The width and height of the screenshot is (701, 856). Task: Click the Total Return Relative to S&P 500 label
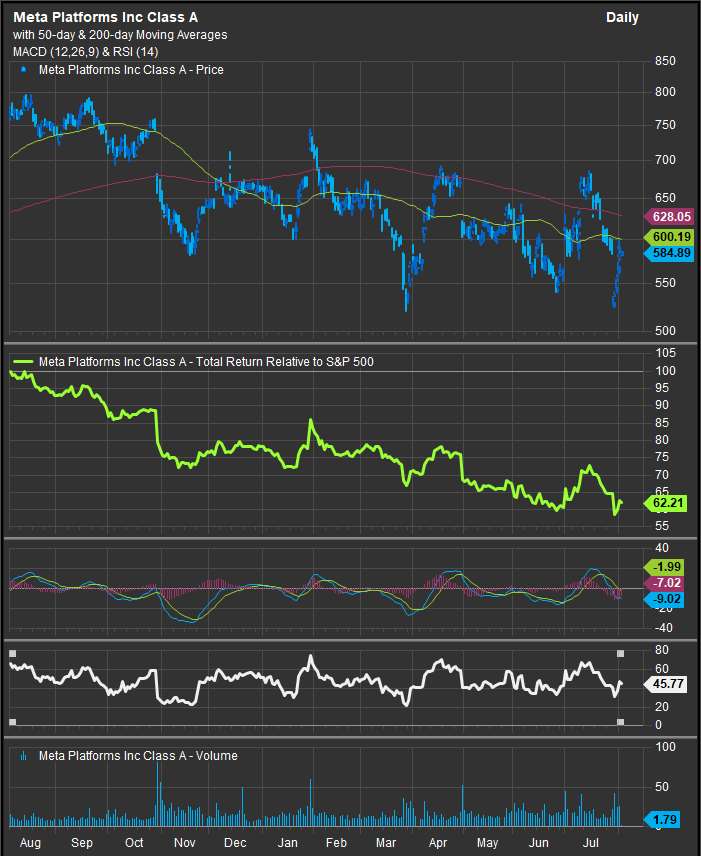coord(206,361)
